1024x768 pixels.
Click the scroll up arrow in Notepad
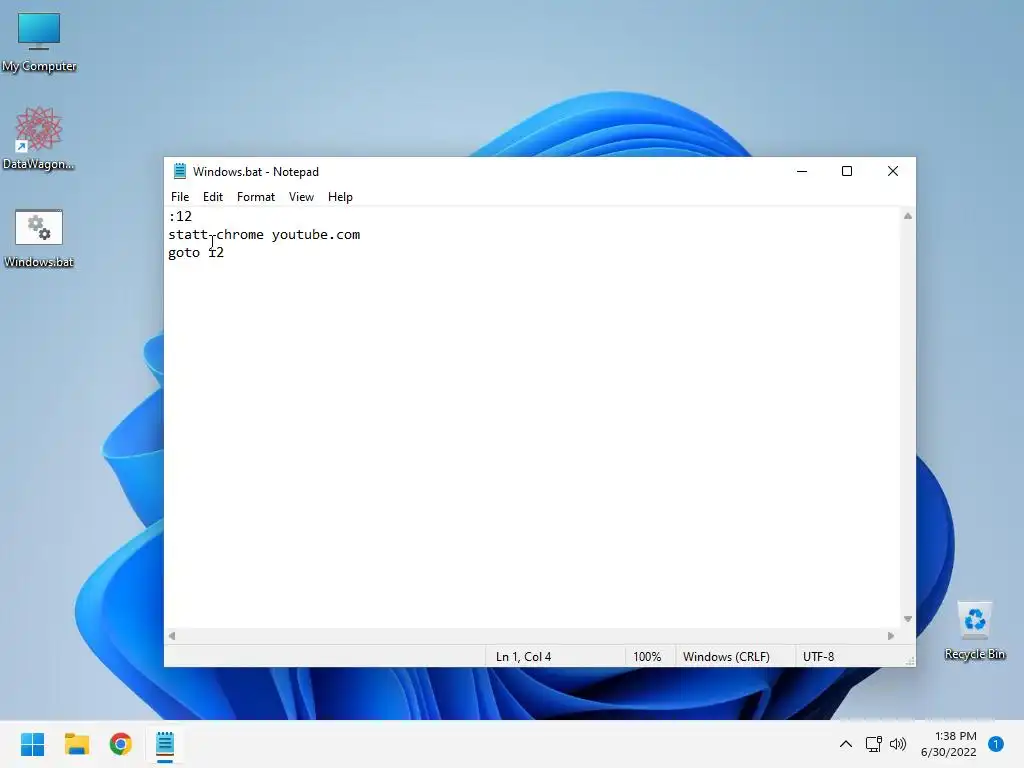coord(908,216)
